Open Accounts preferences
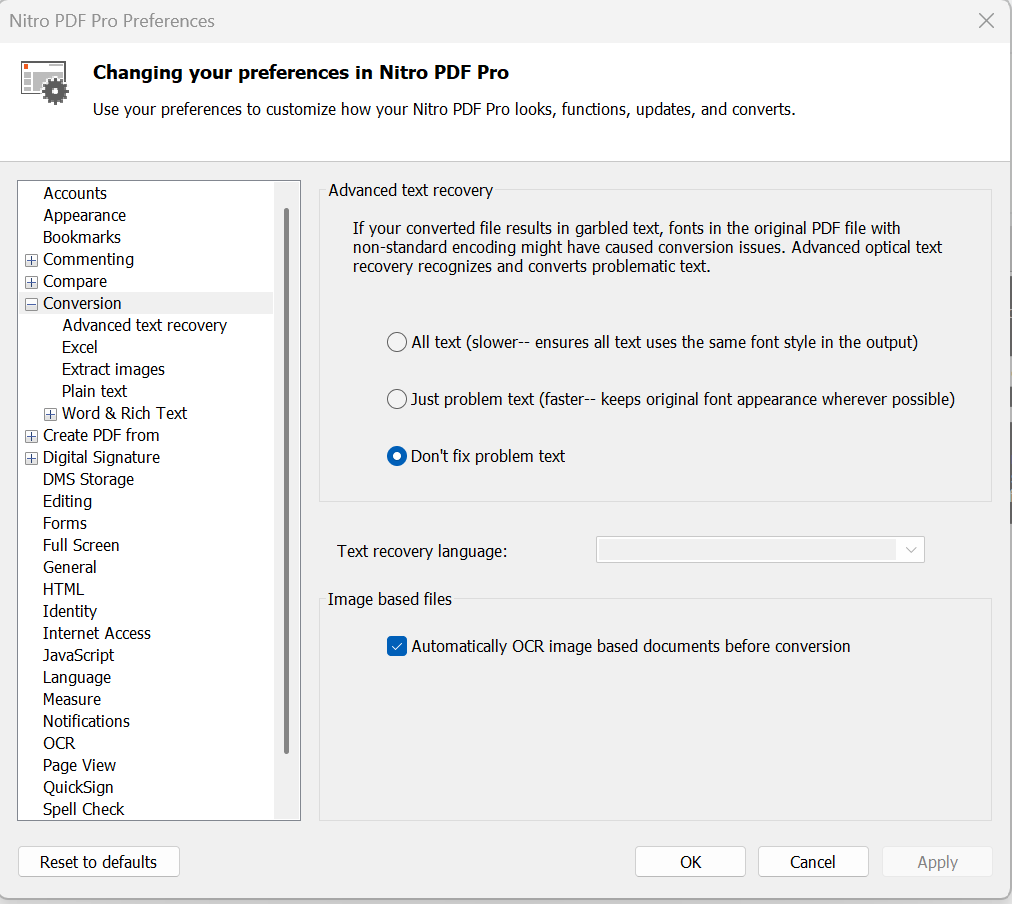This screenshot has width=1012, height=904. 75,194
